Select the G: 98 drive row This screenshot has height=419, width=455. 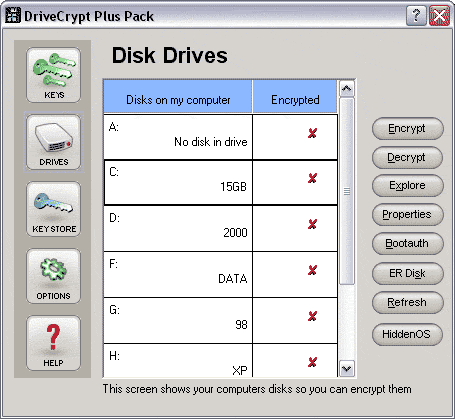click(221, 320)
